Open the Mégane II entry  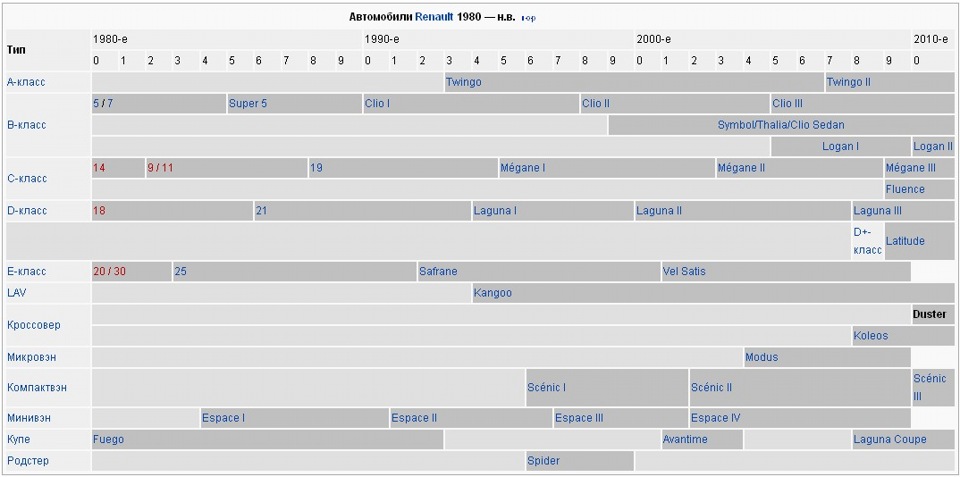[x=741, y=168]
